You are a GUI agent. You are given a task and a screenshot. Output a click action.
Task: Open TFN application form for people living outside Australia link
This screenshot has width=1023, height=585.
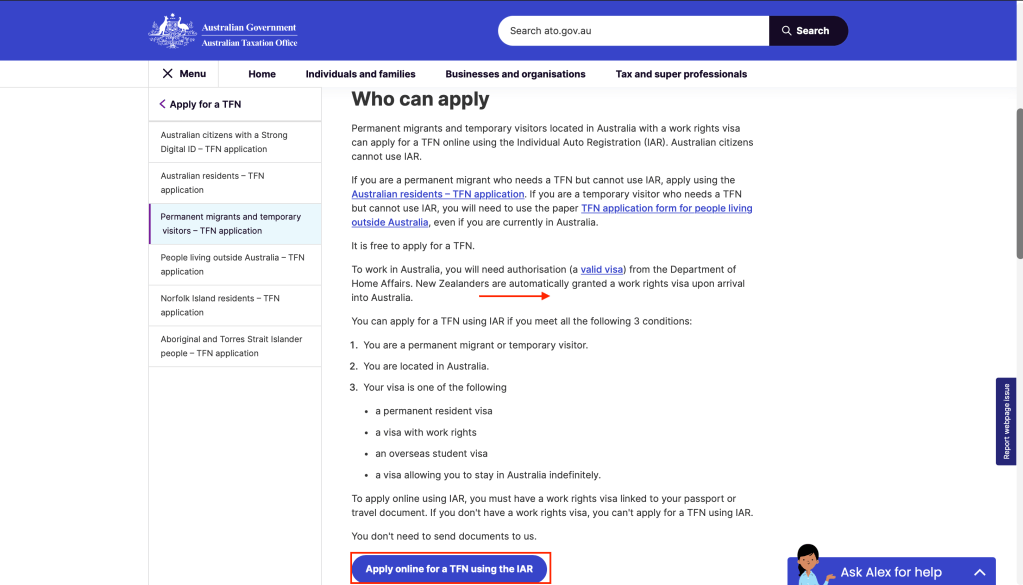[x=666, y=208]
